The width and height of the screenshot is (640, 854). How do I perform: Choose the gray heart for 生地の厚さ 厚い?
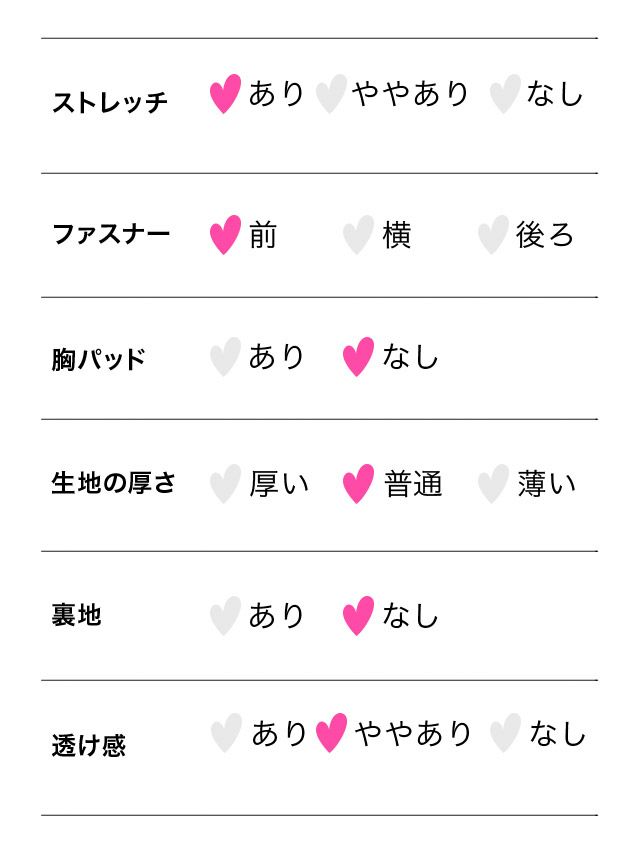225,484
